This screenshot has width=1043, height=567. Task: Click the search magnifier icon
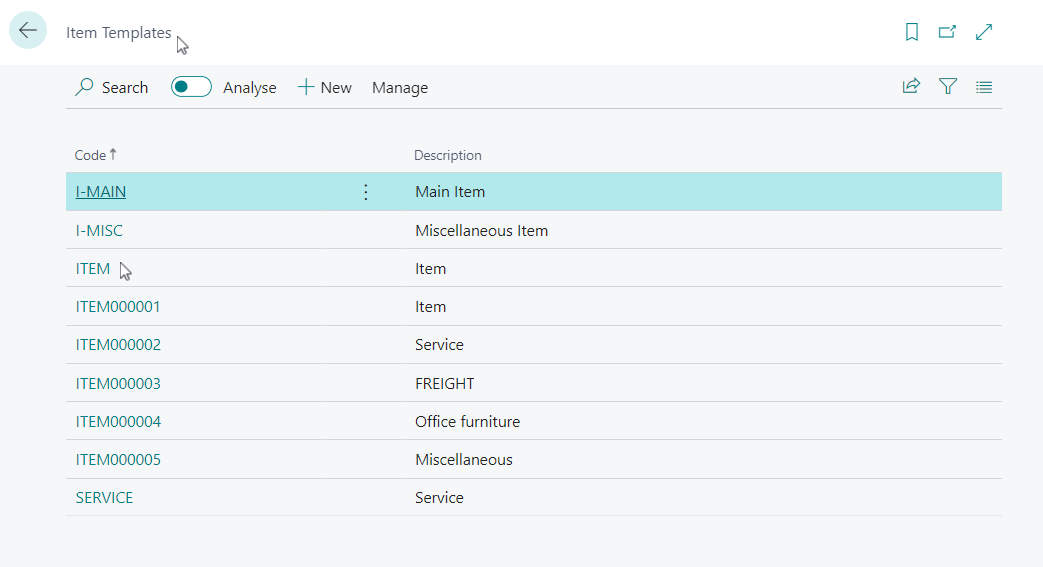(84, 87)
